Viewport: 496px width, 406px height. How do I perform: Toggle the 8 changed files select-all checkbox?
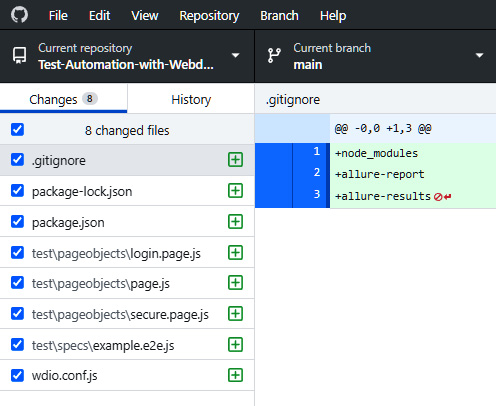click(x=17, y=129)
